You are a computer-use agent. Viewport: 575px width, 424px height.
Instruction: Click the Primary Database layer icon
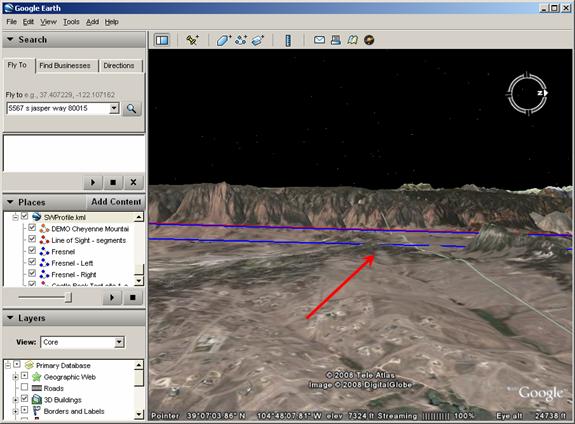tap(29, 365)
